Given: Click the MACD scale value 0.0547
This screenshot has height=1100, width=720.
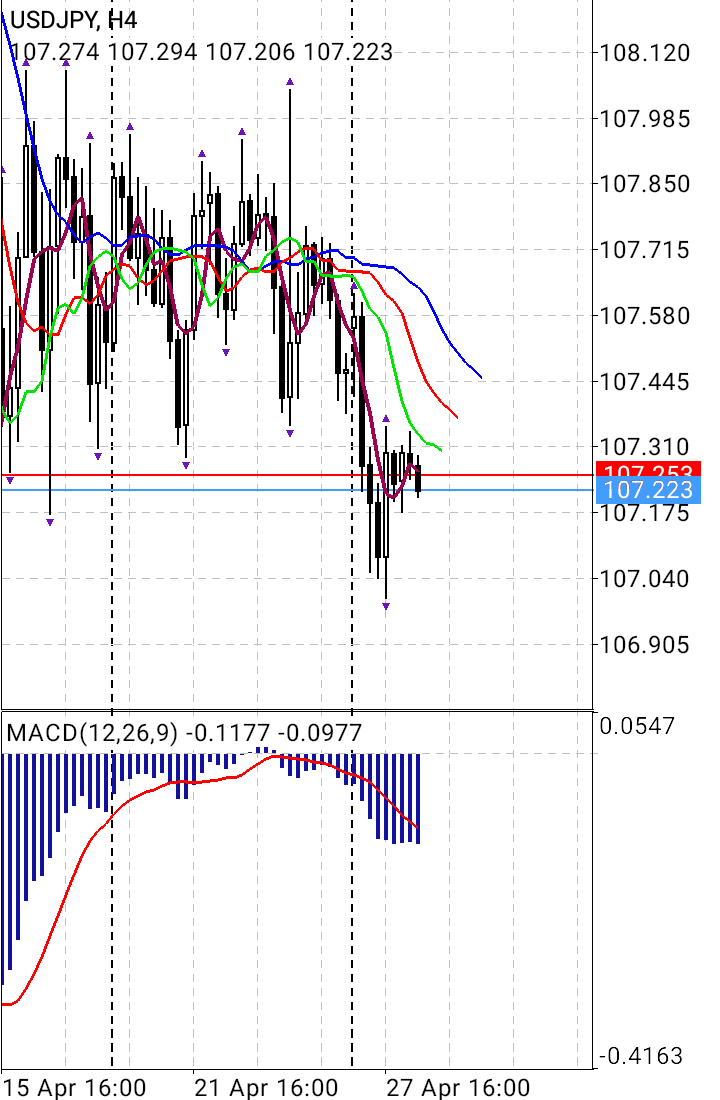Looking at the screenshot, I should click(x=637, y=726).
